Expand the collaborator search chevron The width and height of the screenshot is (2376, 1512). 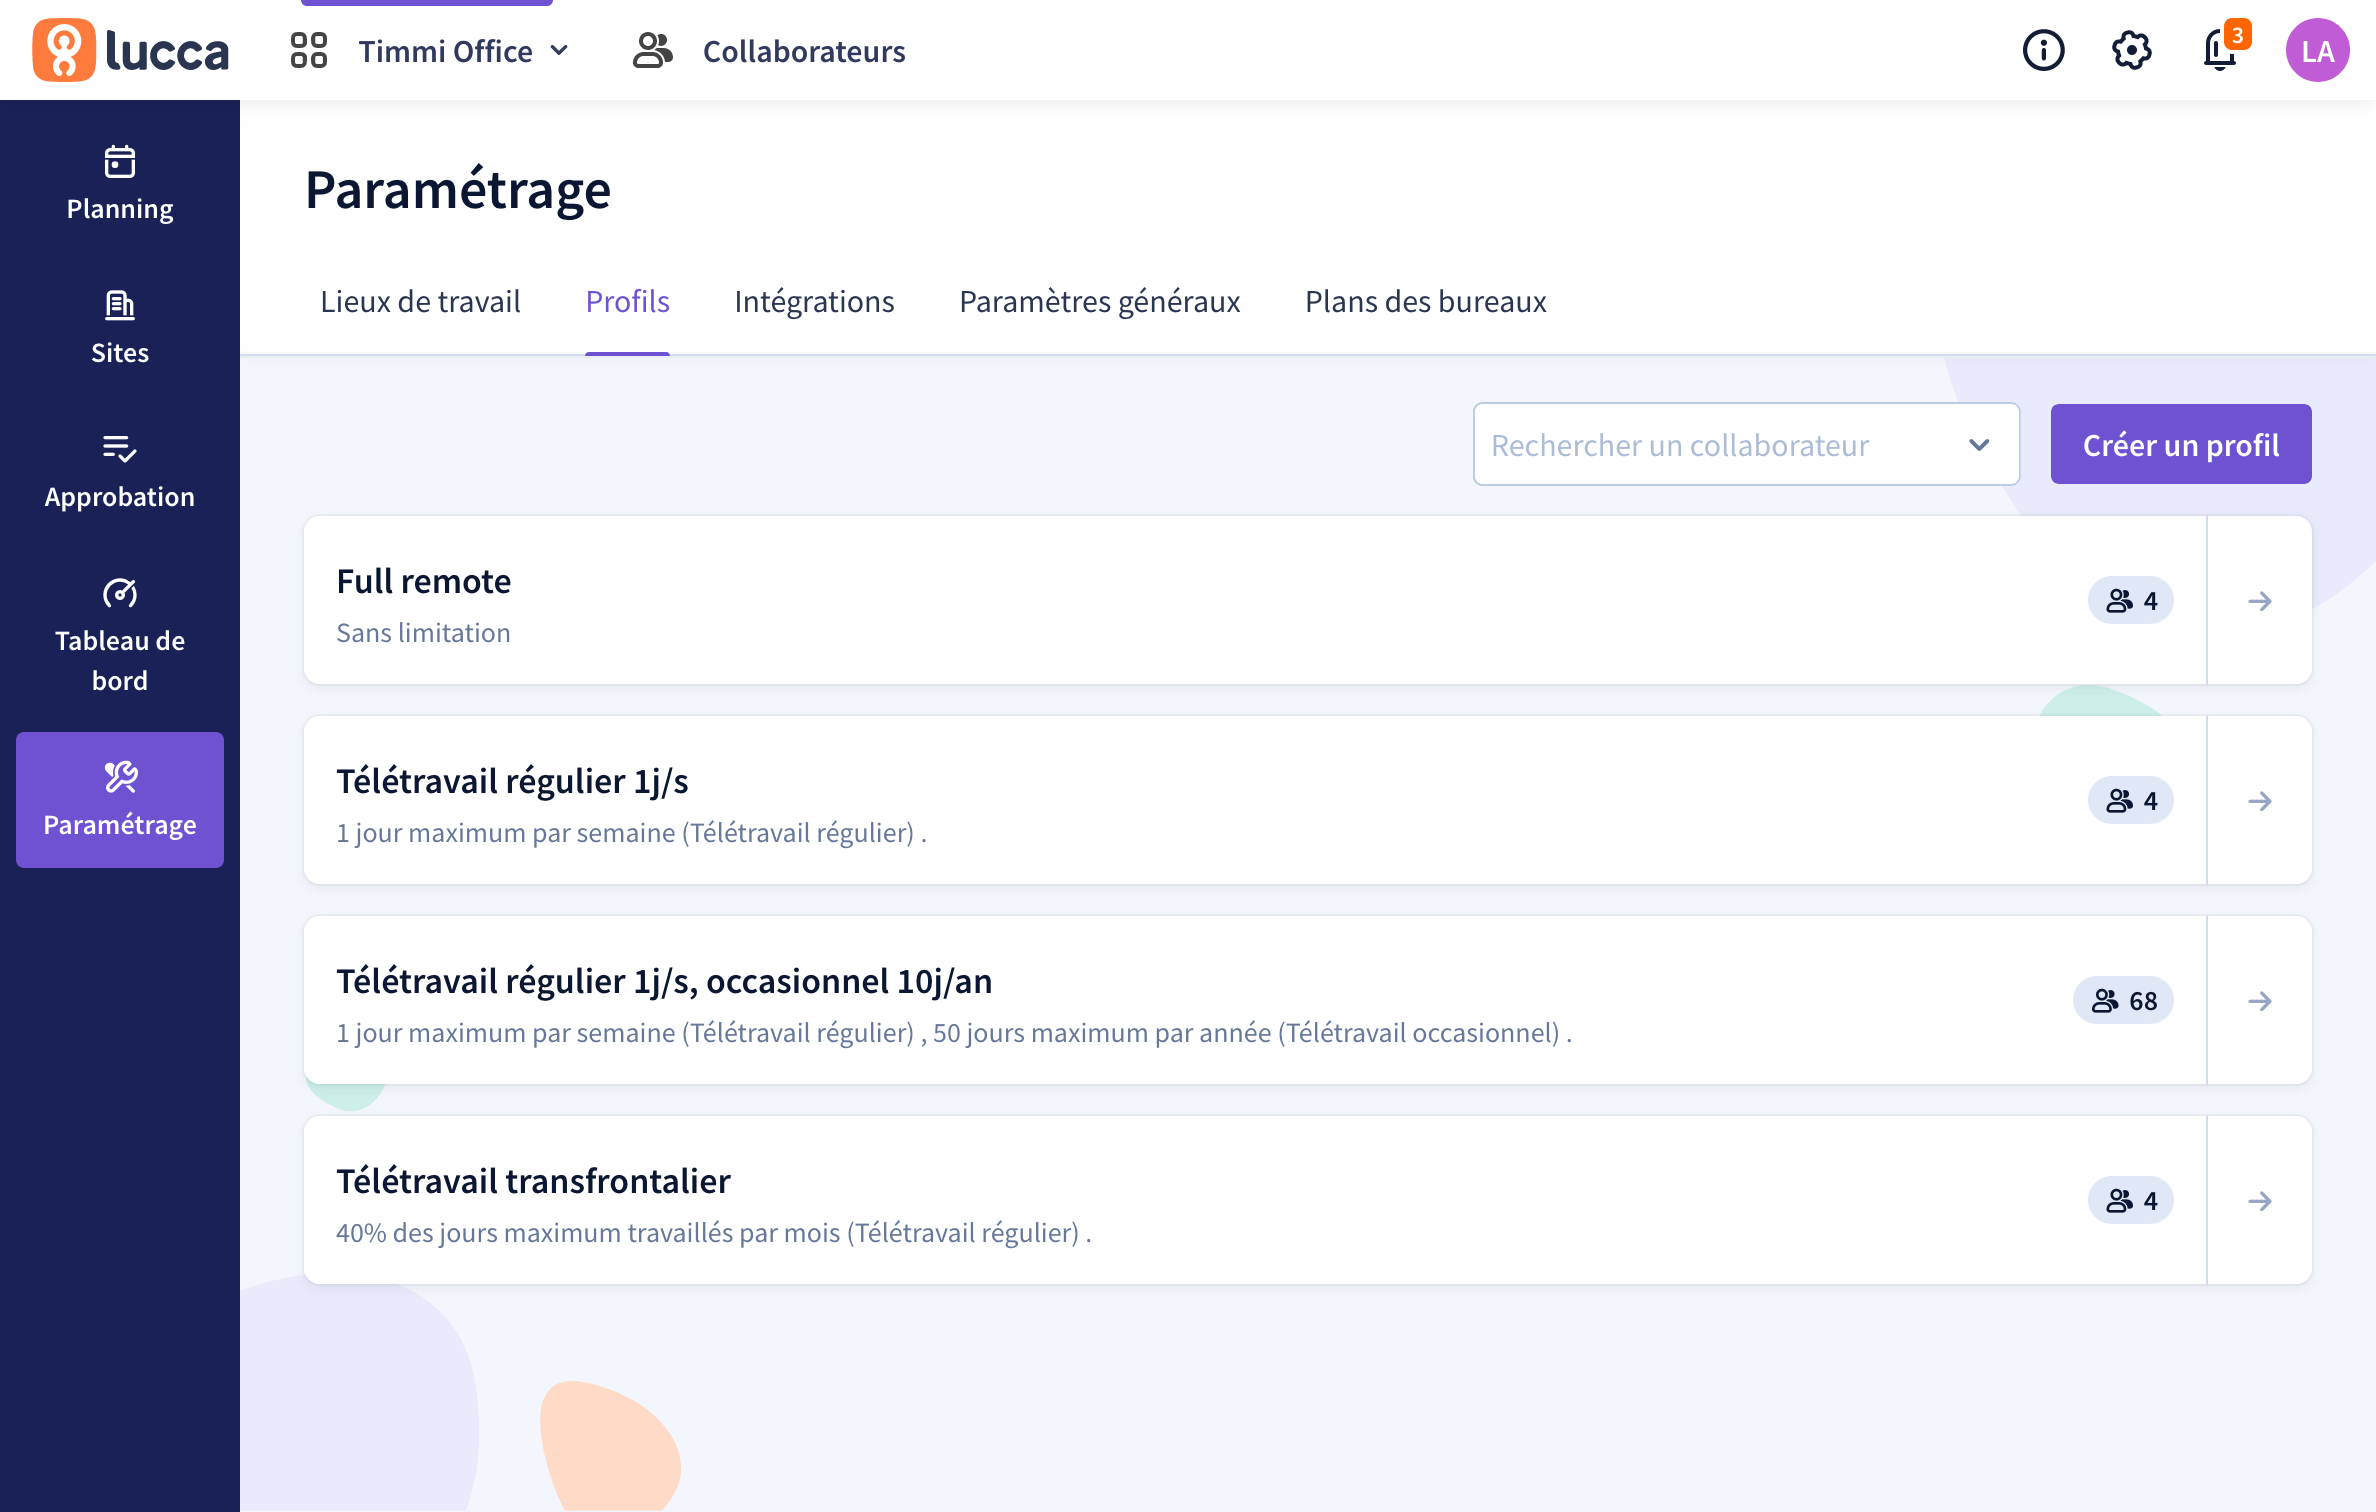[1979, 445]
